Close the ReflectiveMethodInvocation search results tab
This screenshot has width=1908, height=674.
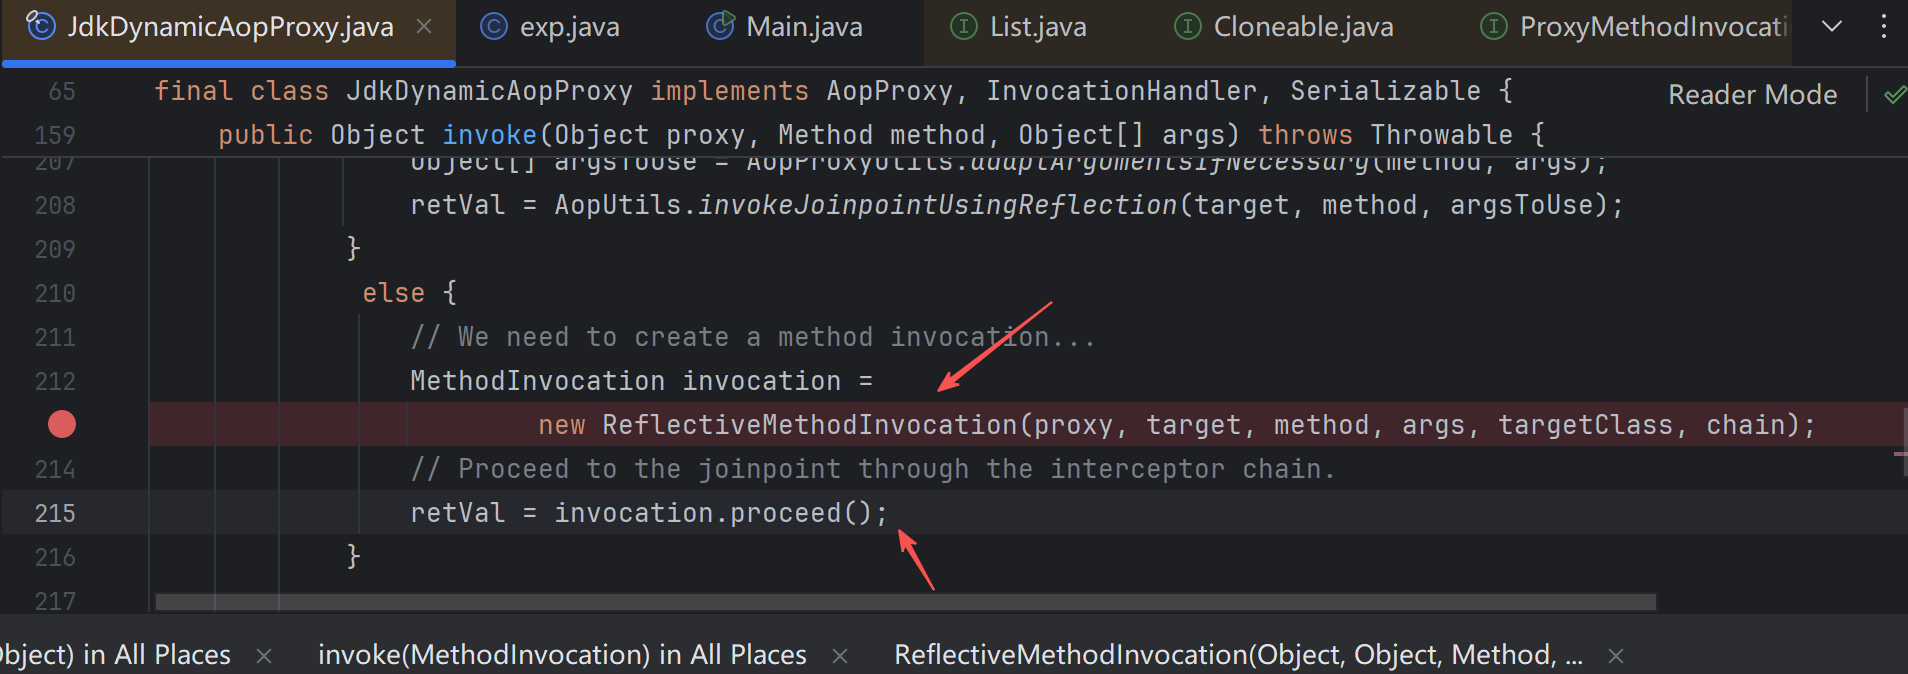[x=1615, y=656]
